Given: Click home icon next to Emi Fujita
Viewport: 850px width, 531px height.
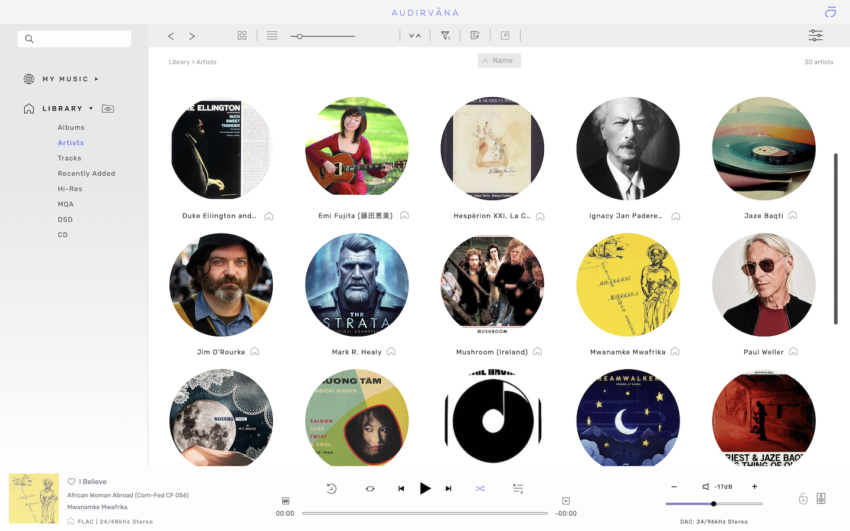Looking at the screenshot, I should [x=404, y=215].
